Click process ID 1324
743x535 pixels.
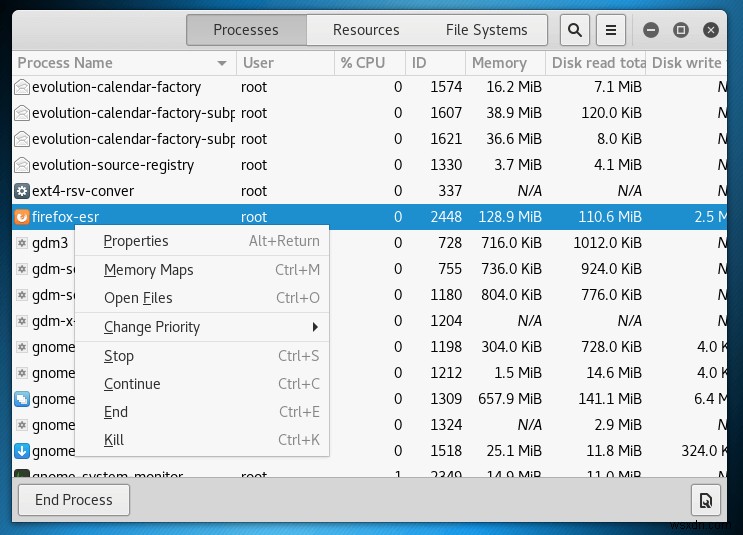(x=446, y=425)
